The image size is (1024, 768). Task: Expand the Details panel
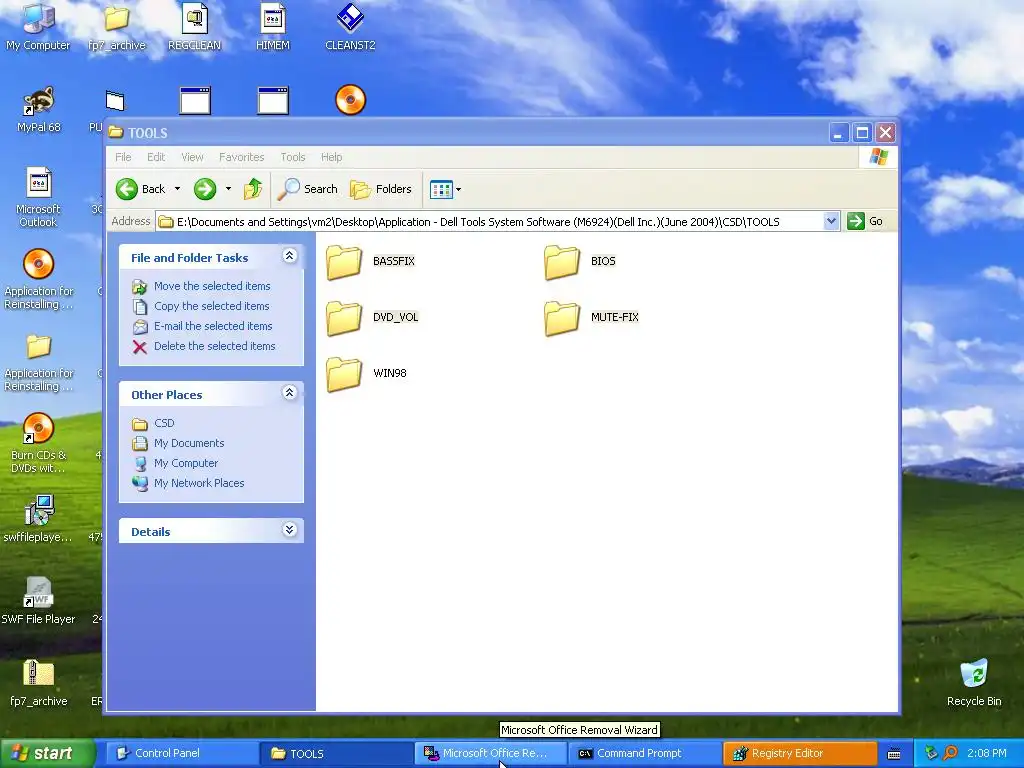289,530
